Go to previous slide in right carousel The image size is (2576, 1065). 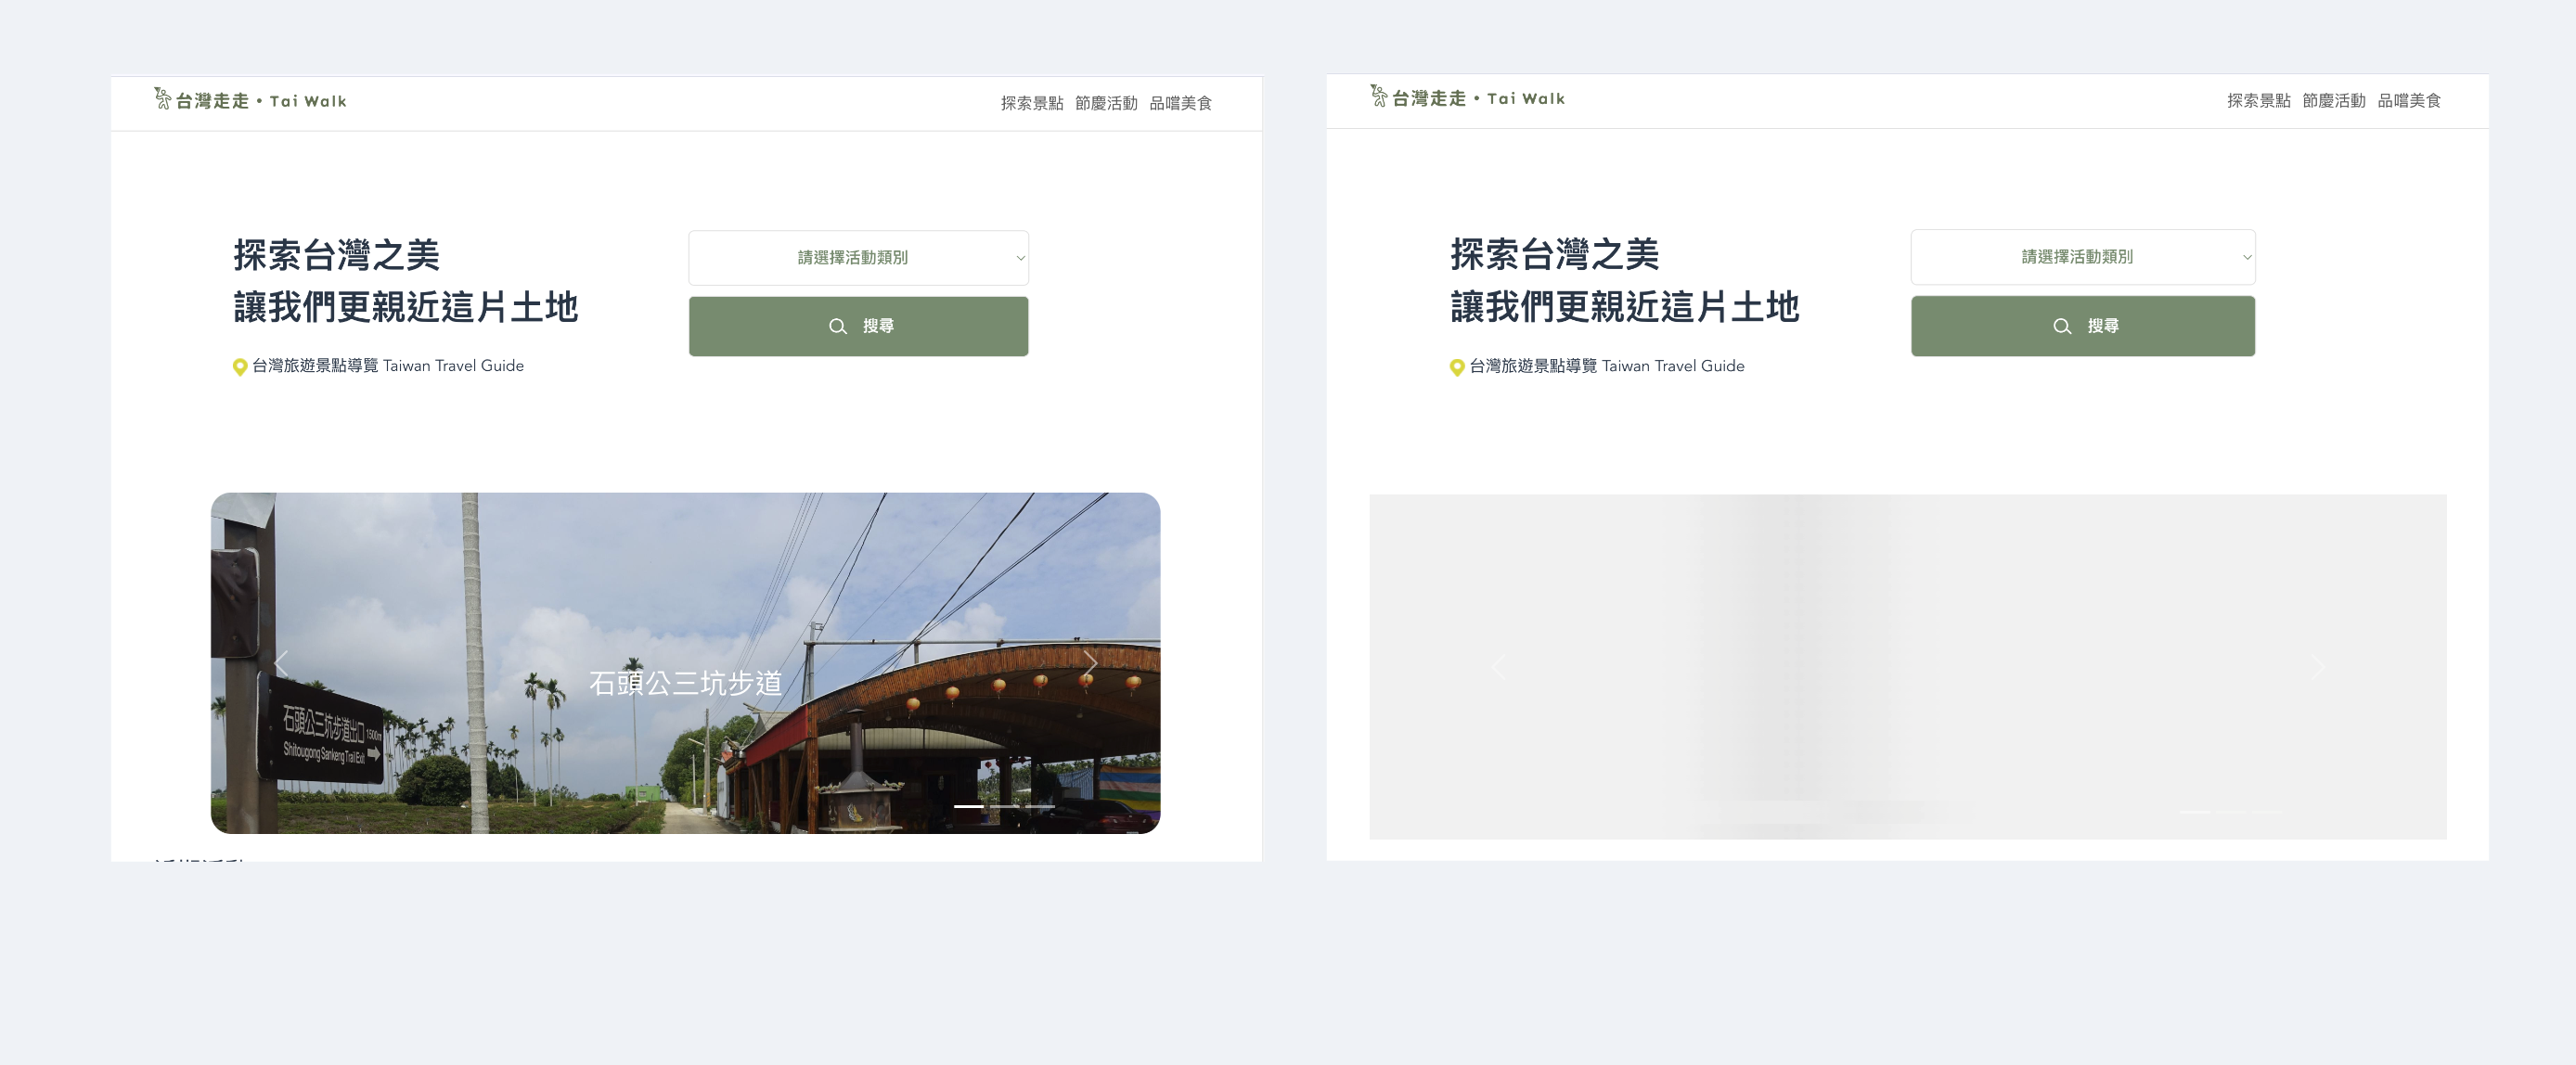1498,667
